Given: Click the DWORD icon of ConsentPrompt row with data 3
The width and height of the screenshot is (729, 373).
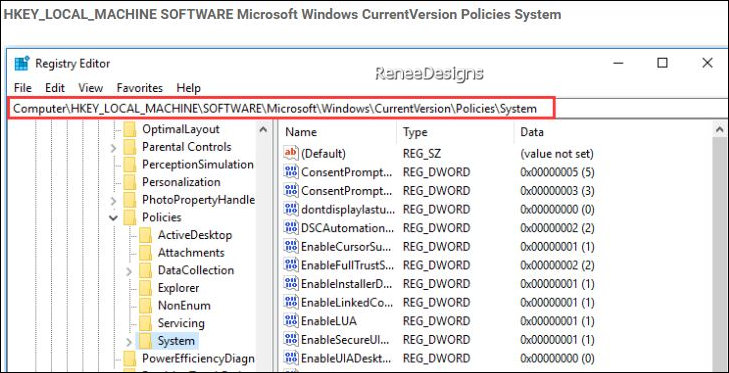Looking at the screenshot, I should pyautogui.click(x=291, y=190).
